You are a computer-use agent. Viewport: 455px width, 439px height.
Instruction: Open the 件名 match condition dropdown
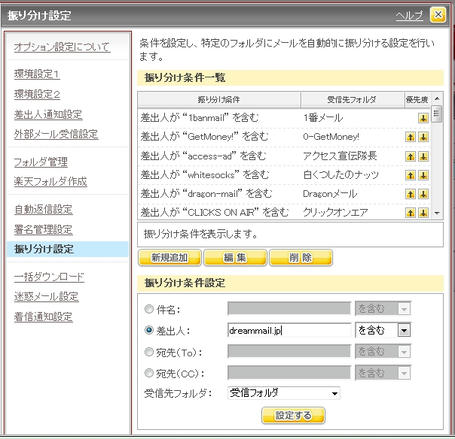pos(383,309)
